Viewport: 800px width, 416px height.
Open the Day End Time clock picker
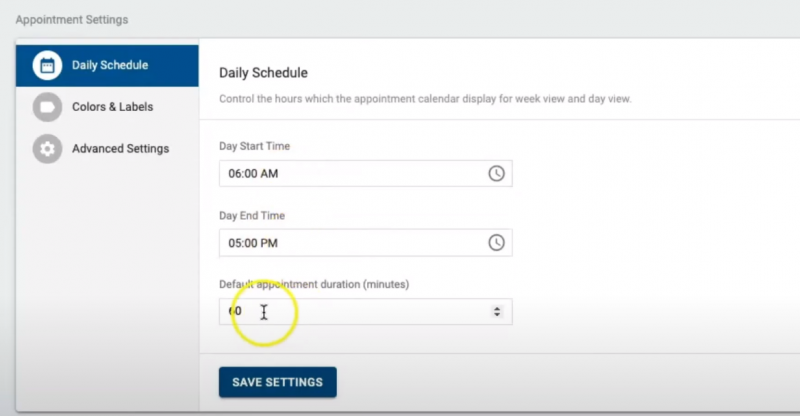point(496,242)
